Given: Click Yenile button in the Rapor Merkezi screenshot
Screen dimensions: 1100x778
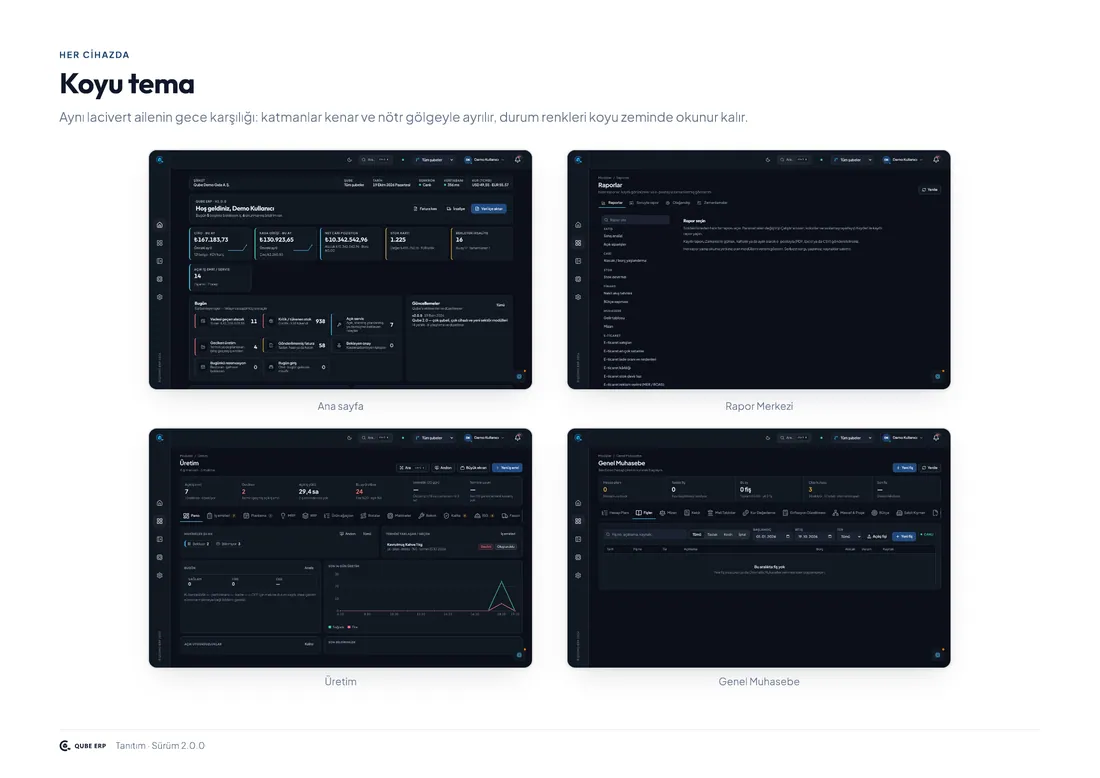Looking at the screenshot, I should 930,190.
